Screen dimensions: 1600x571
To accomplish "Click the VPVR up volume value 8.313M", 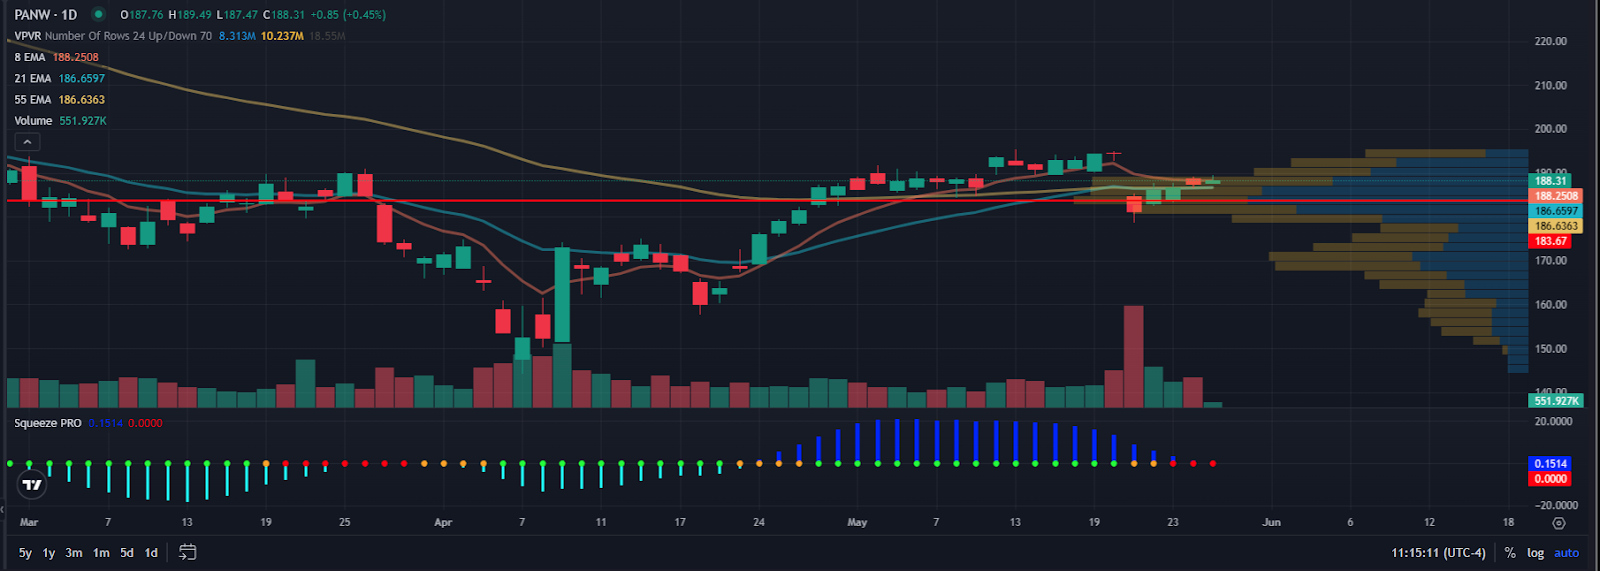I will 237,36.
